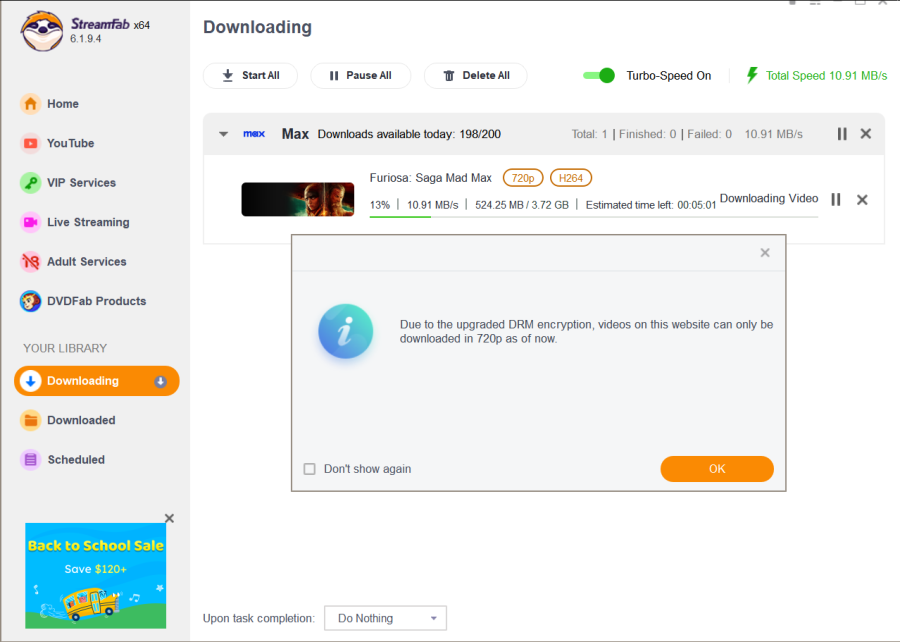Screen dimensions: 900x642
Task: Click the Furiosa movie thumbnail
Action: [x=297, y=200]
